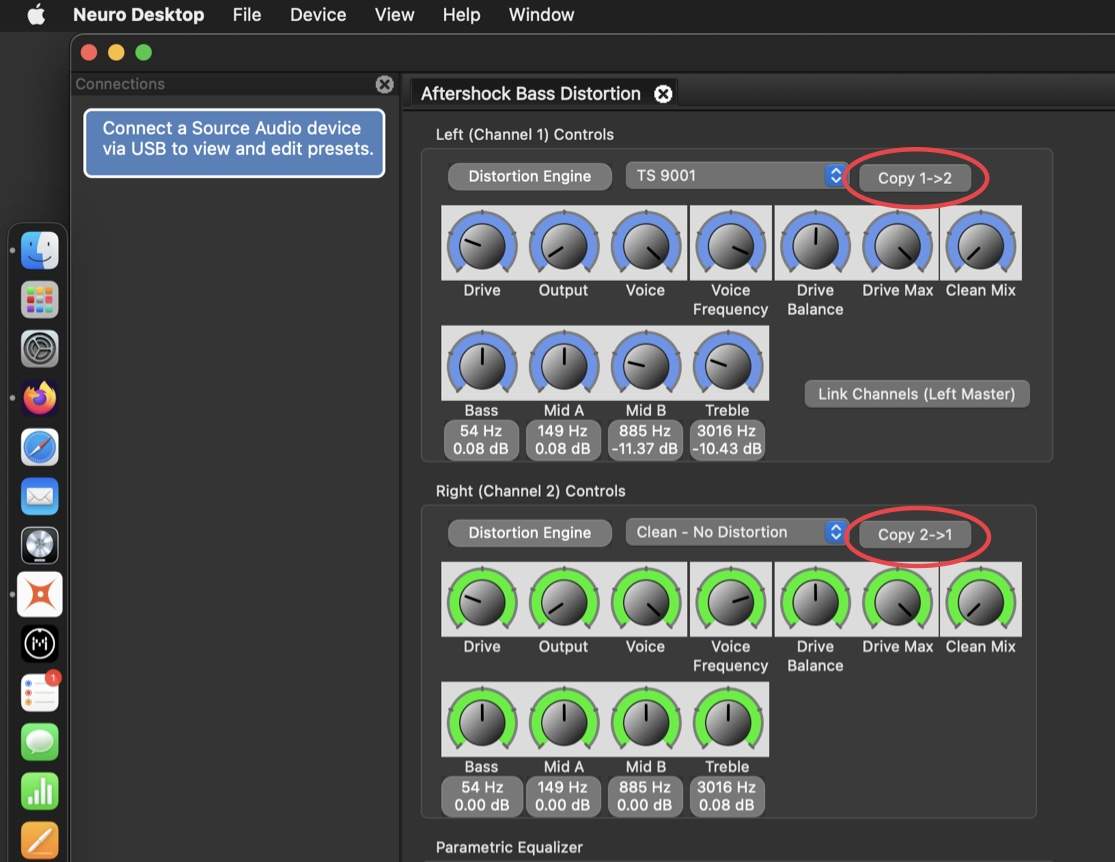1115x862 pixels.
Task: Open the black circular waveform app in Dock
Action: tap(40, 644)
